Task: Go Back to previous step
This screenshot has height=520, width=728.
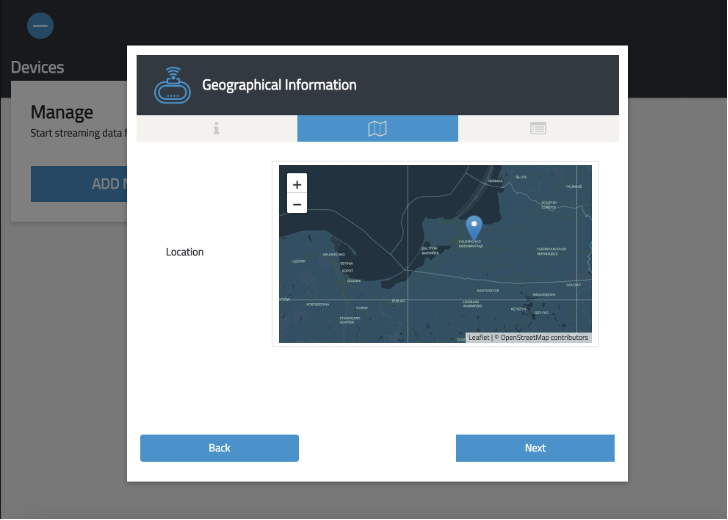Action: tap(219, 448)
